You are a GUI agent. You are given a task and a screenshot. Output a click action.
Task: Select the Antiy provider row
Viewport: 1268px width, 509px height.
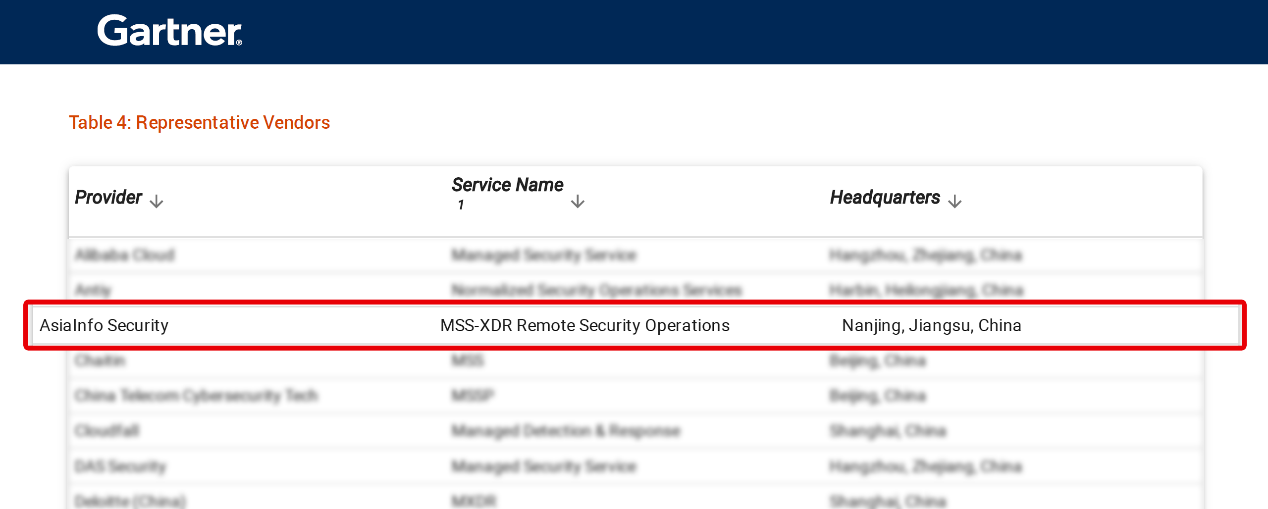(93, 290)
